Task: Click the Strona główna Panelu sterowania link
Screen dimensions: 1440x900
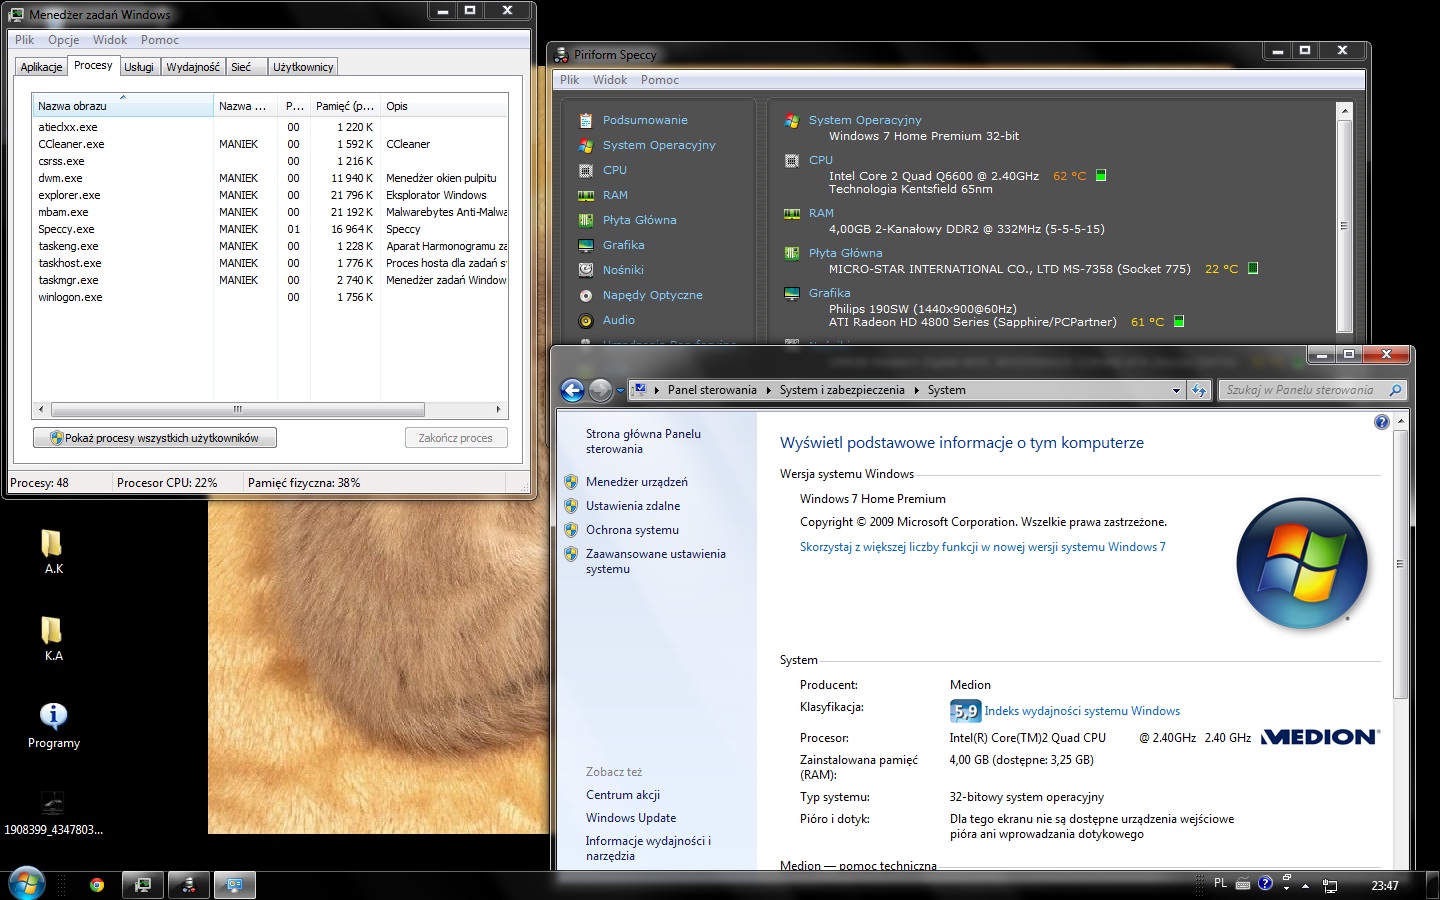Action: (643, 441)
